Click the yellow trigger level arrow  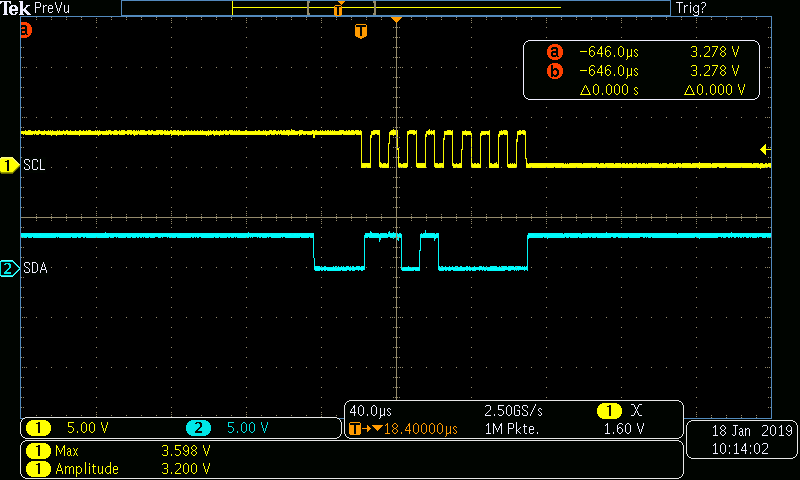coord(765,149)
